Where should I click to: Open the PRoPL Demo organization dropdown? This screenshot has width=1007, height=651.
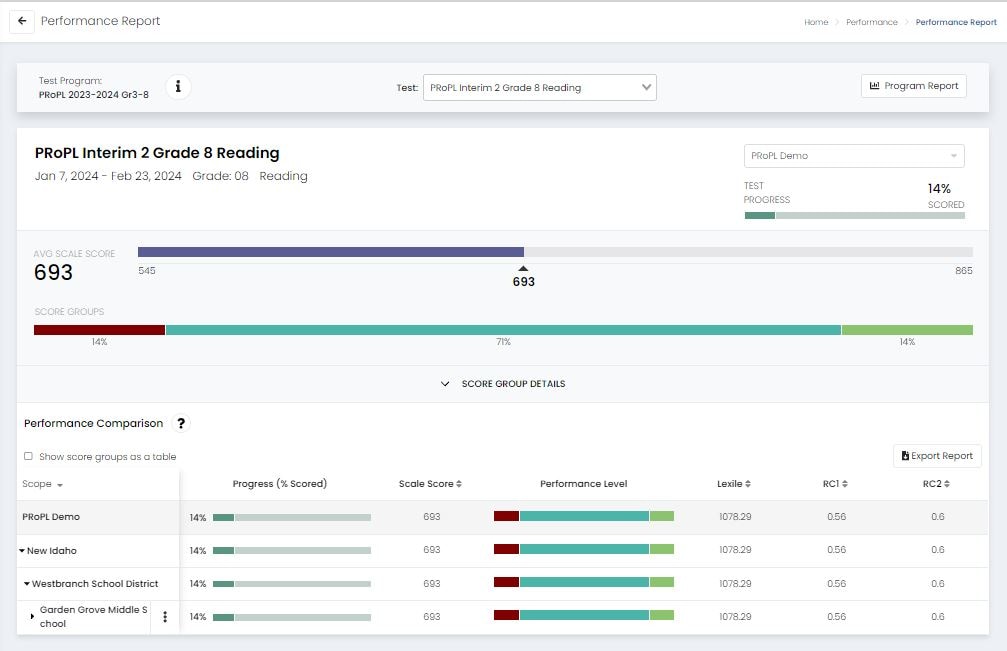pyautogui.click(x=853, y=156)
